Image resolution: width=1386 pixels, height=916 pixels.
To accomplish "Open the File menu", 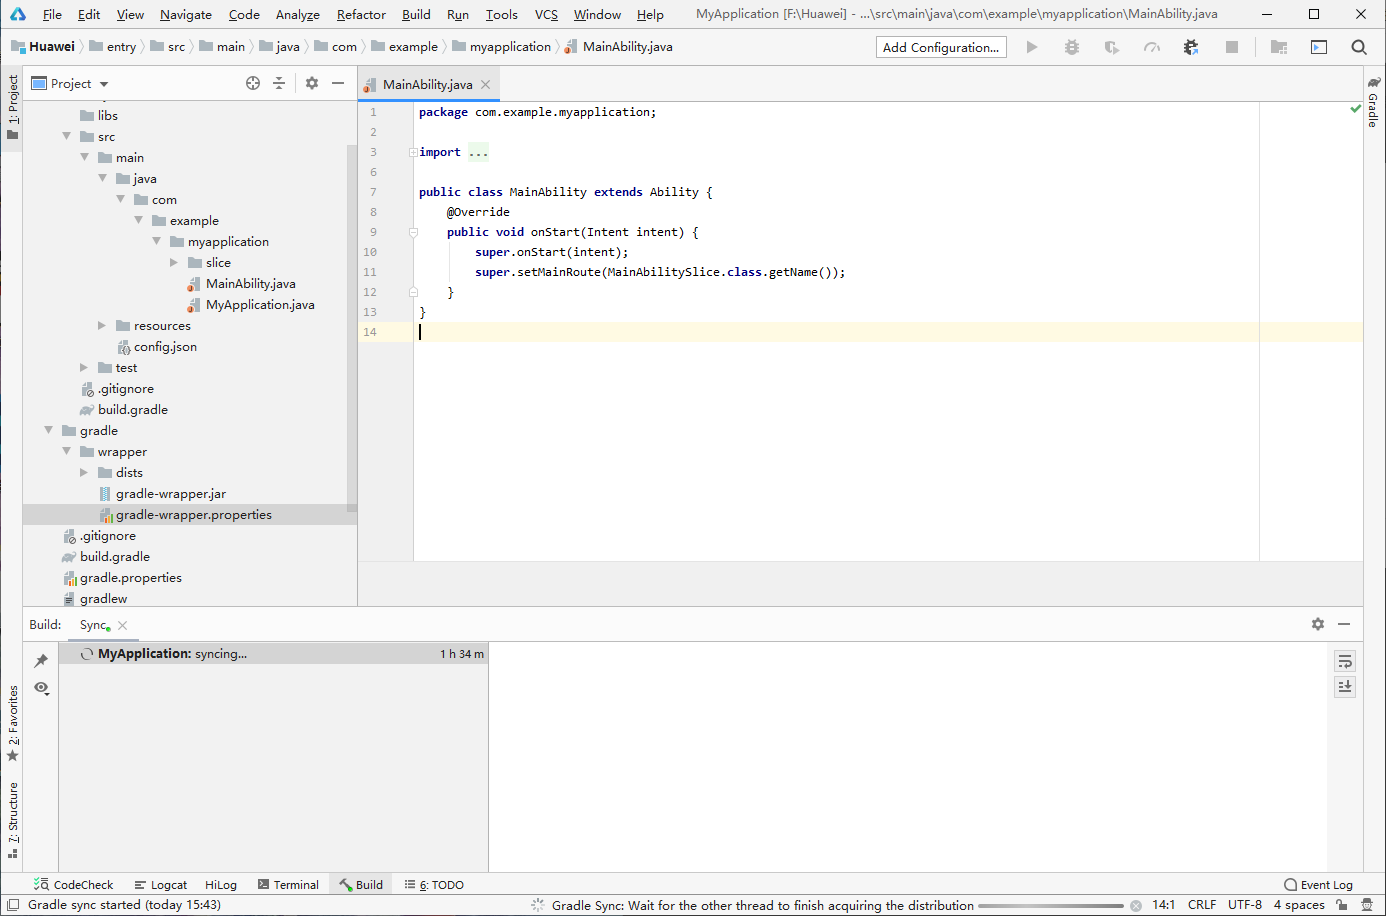I will (52, 14).
